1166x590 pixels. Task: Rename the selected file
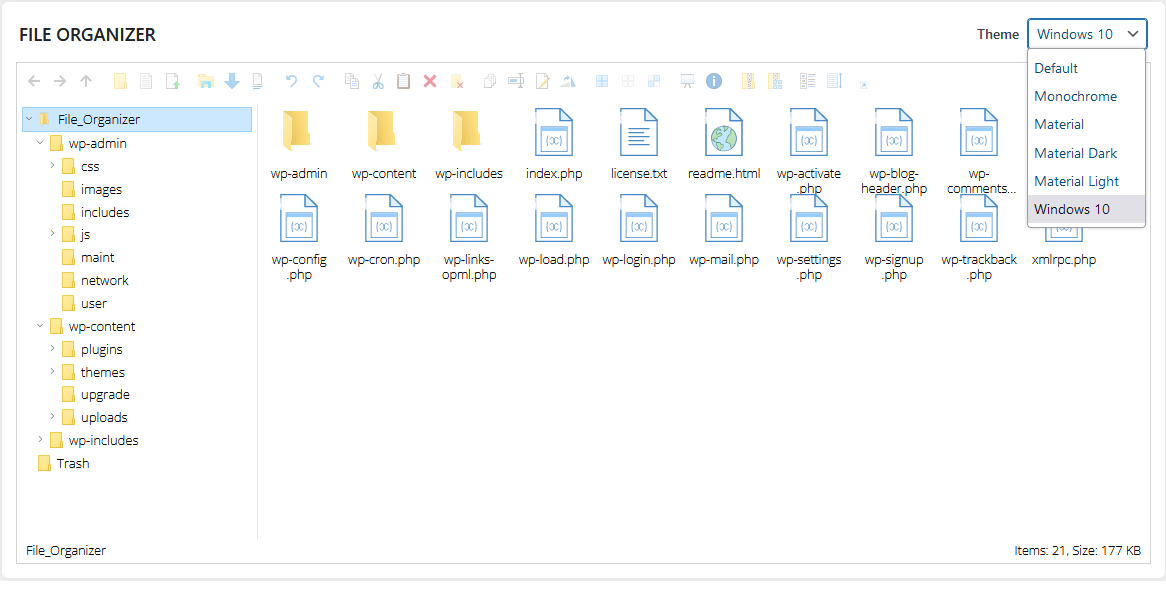pos(516,81)
